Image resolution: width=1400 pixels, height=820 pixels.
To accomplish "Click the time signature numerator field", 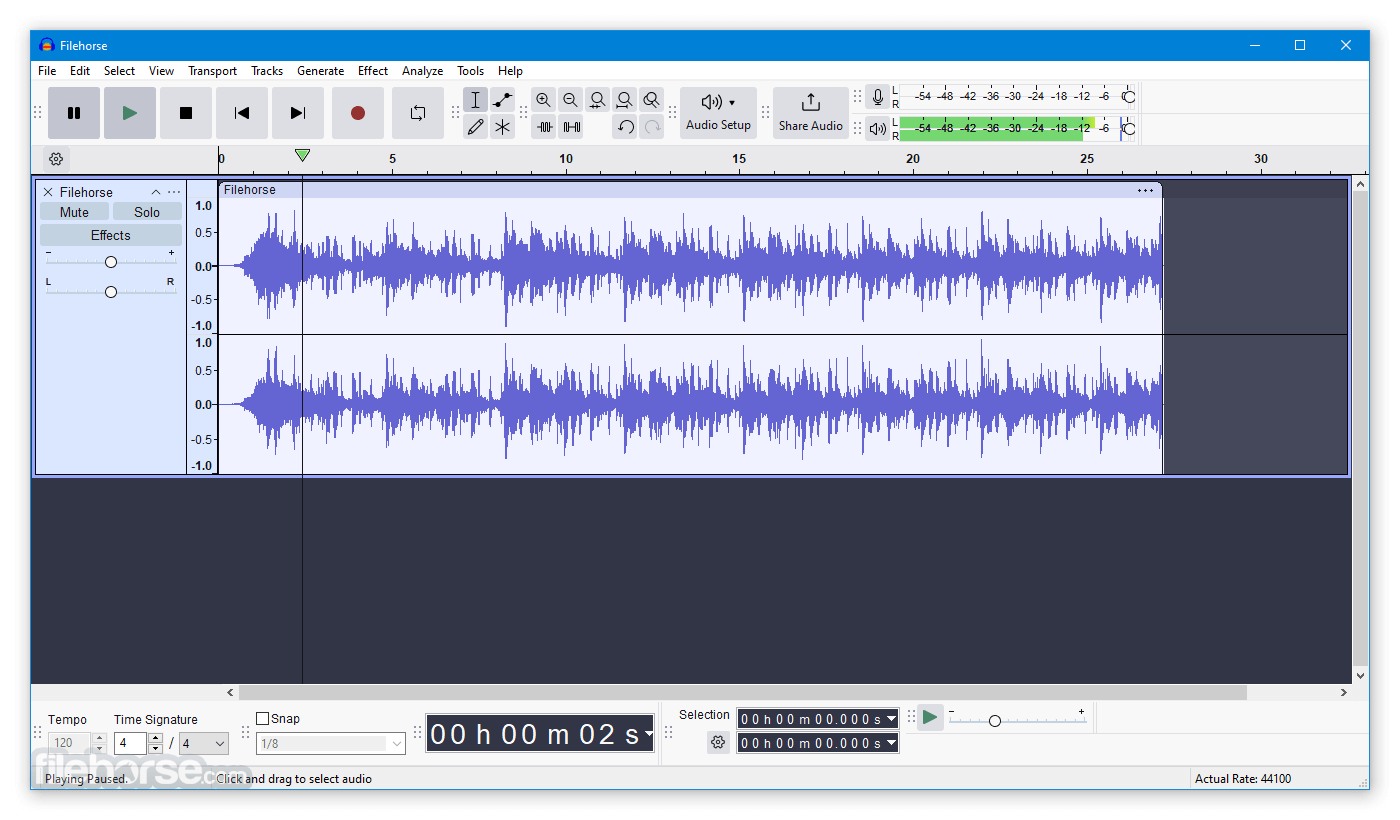I will point(131,744).
